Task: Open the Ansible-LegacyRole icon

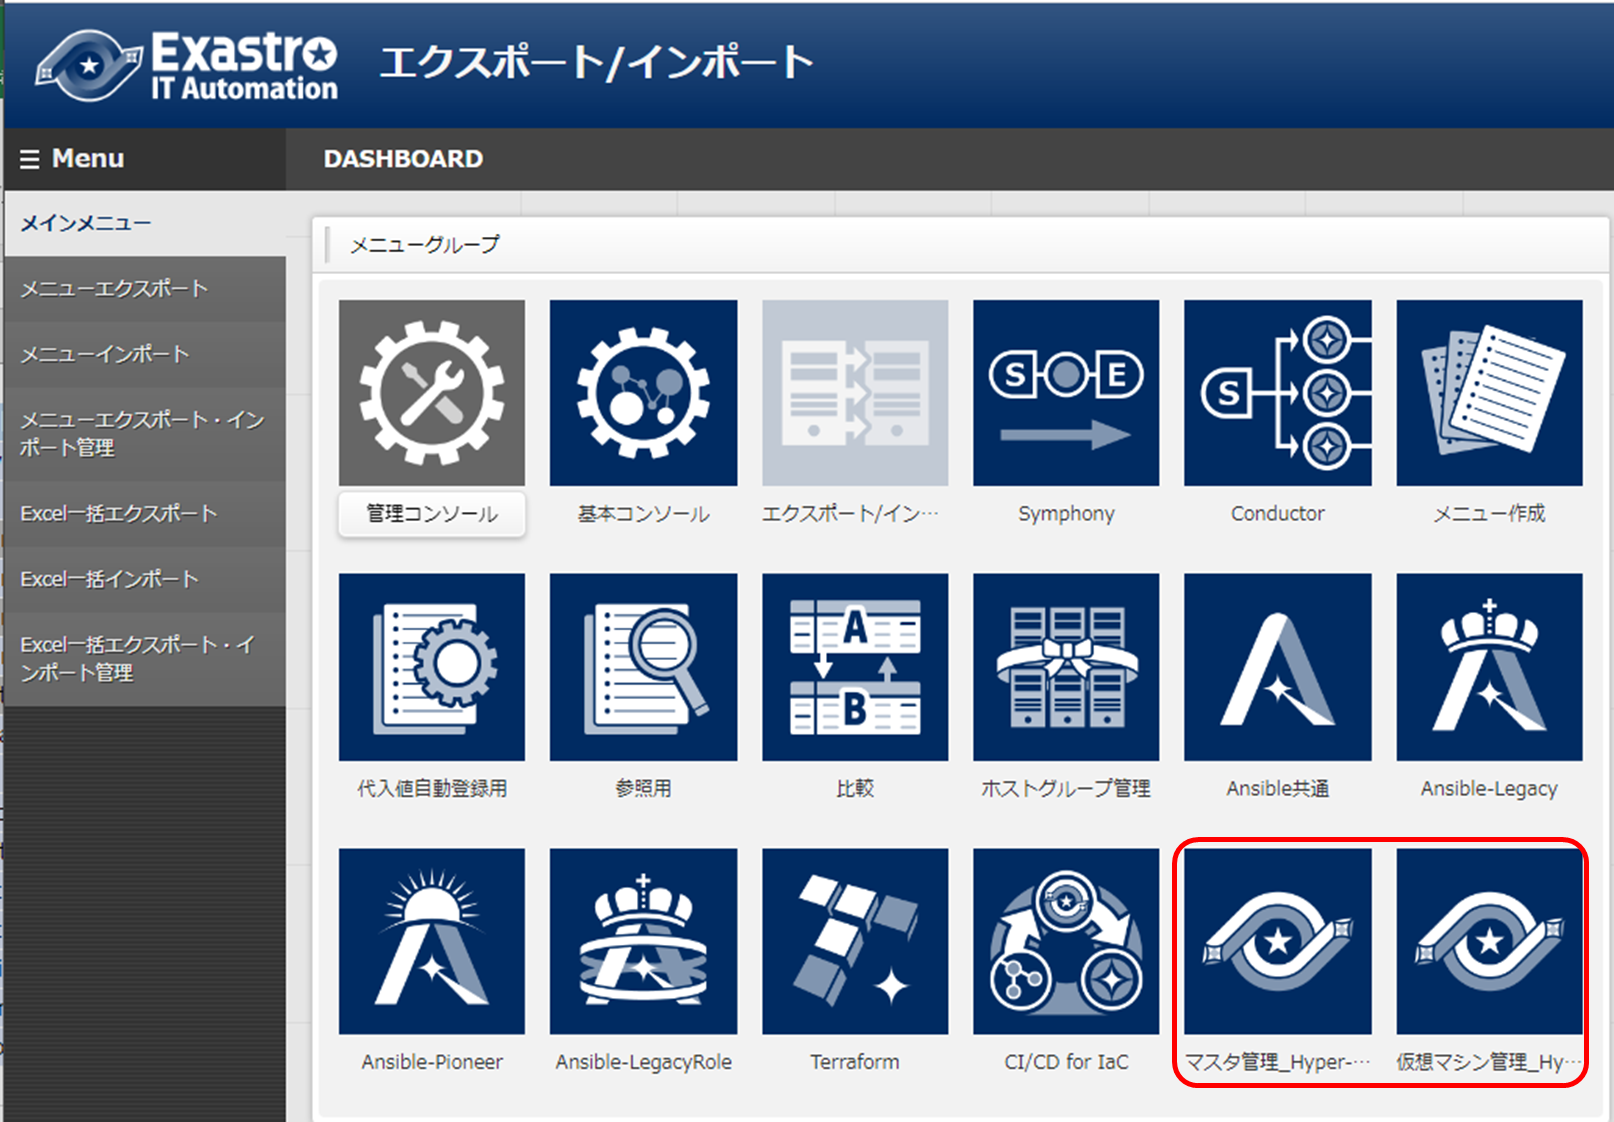Action: [643, 941]
